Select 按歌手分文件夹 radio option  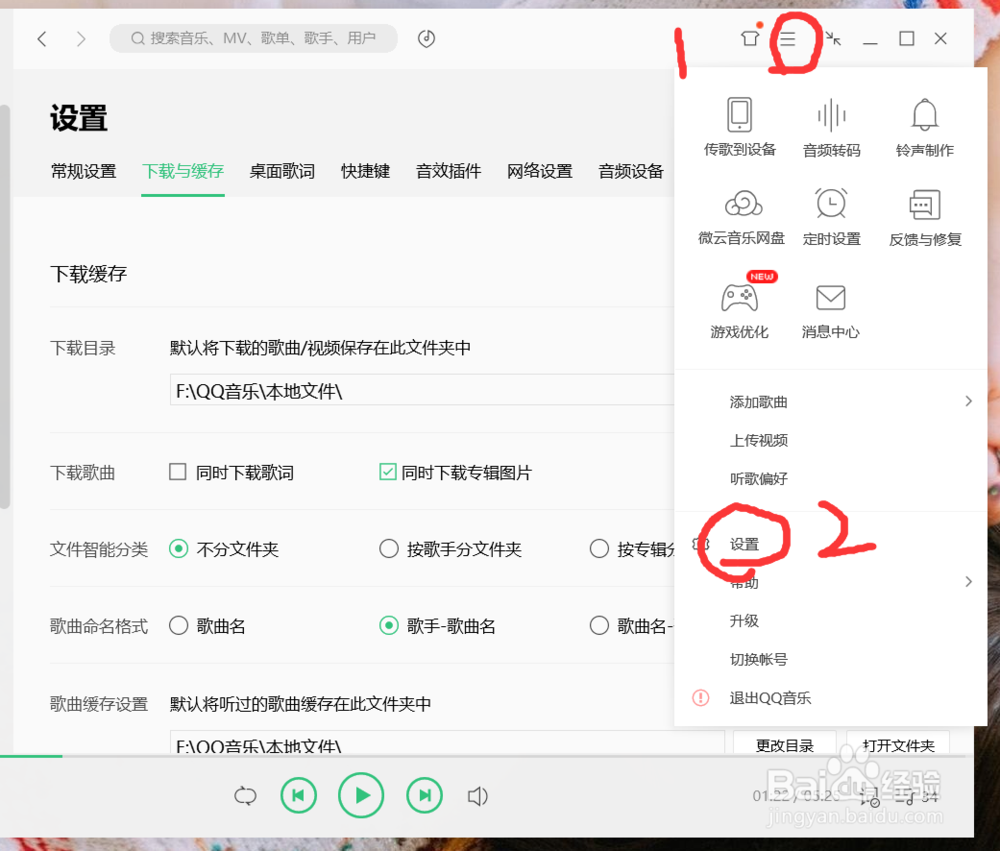pyautogui.click(x=389, y=549)
